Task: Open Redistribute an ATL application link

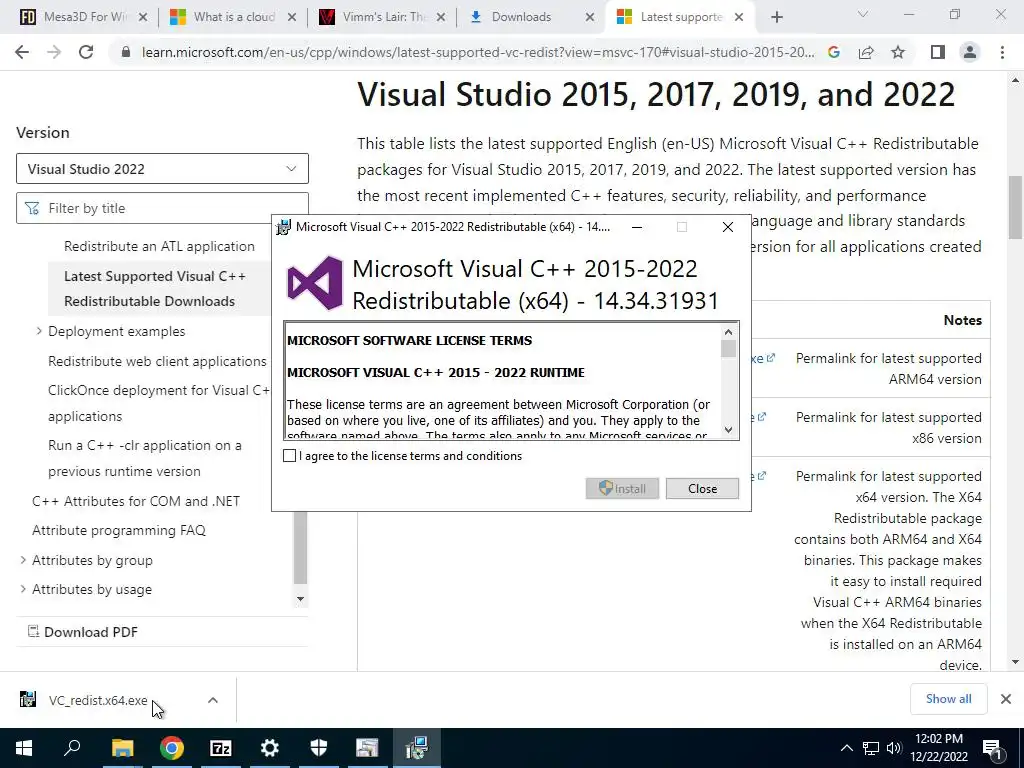Action: point(159,246)
